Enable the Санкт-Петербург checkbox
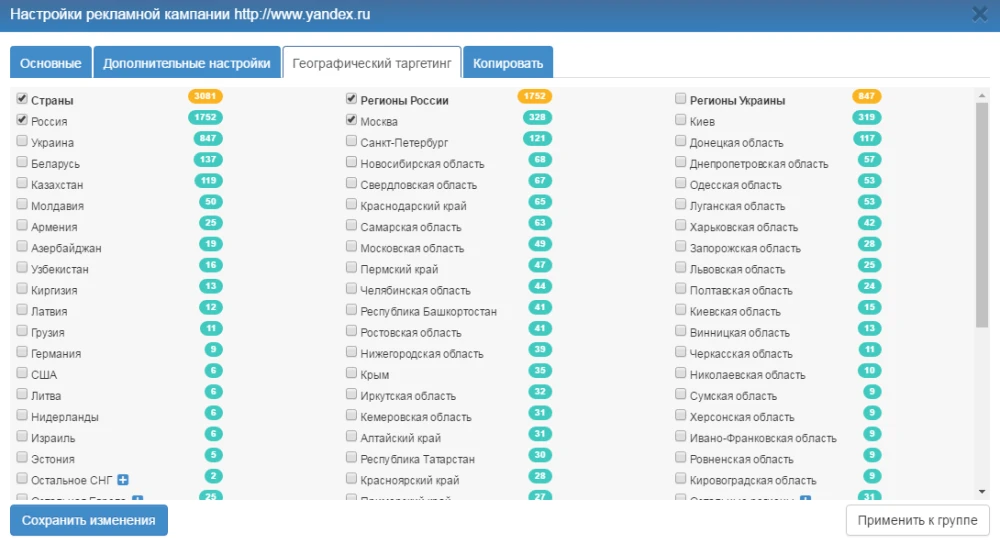The height and width of the screenshot is (544, 1000). point(352,141)
